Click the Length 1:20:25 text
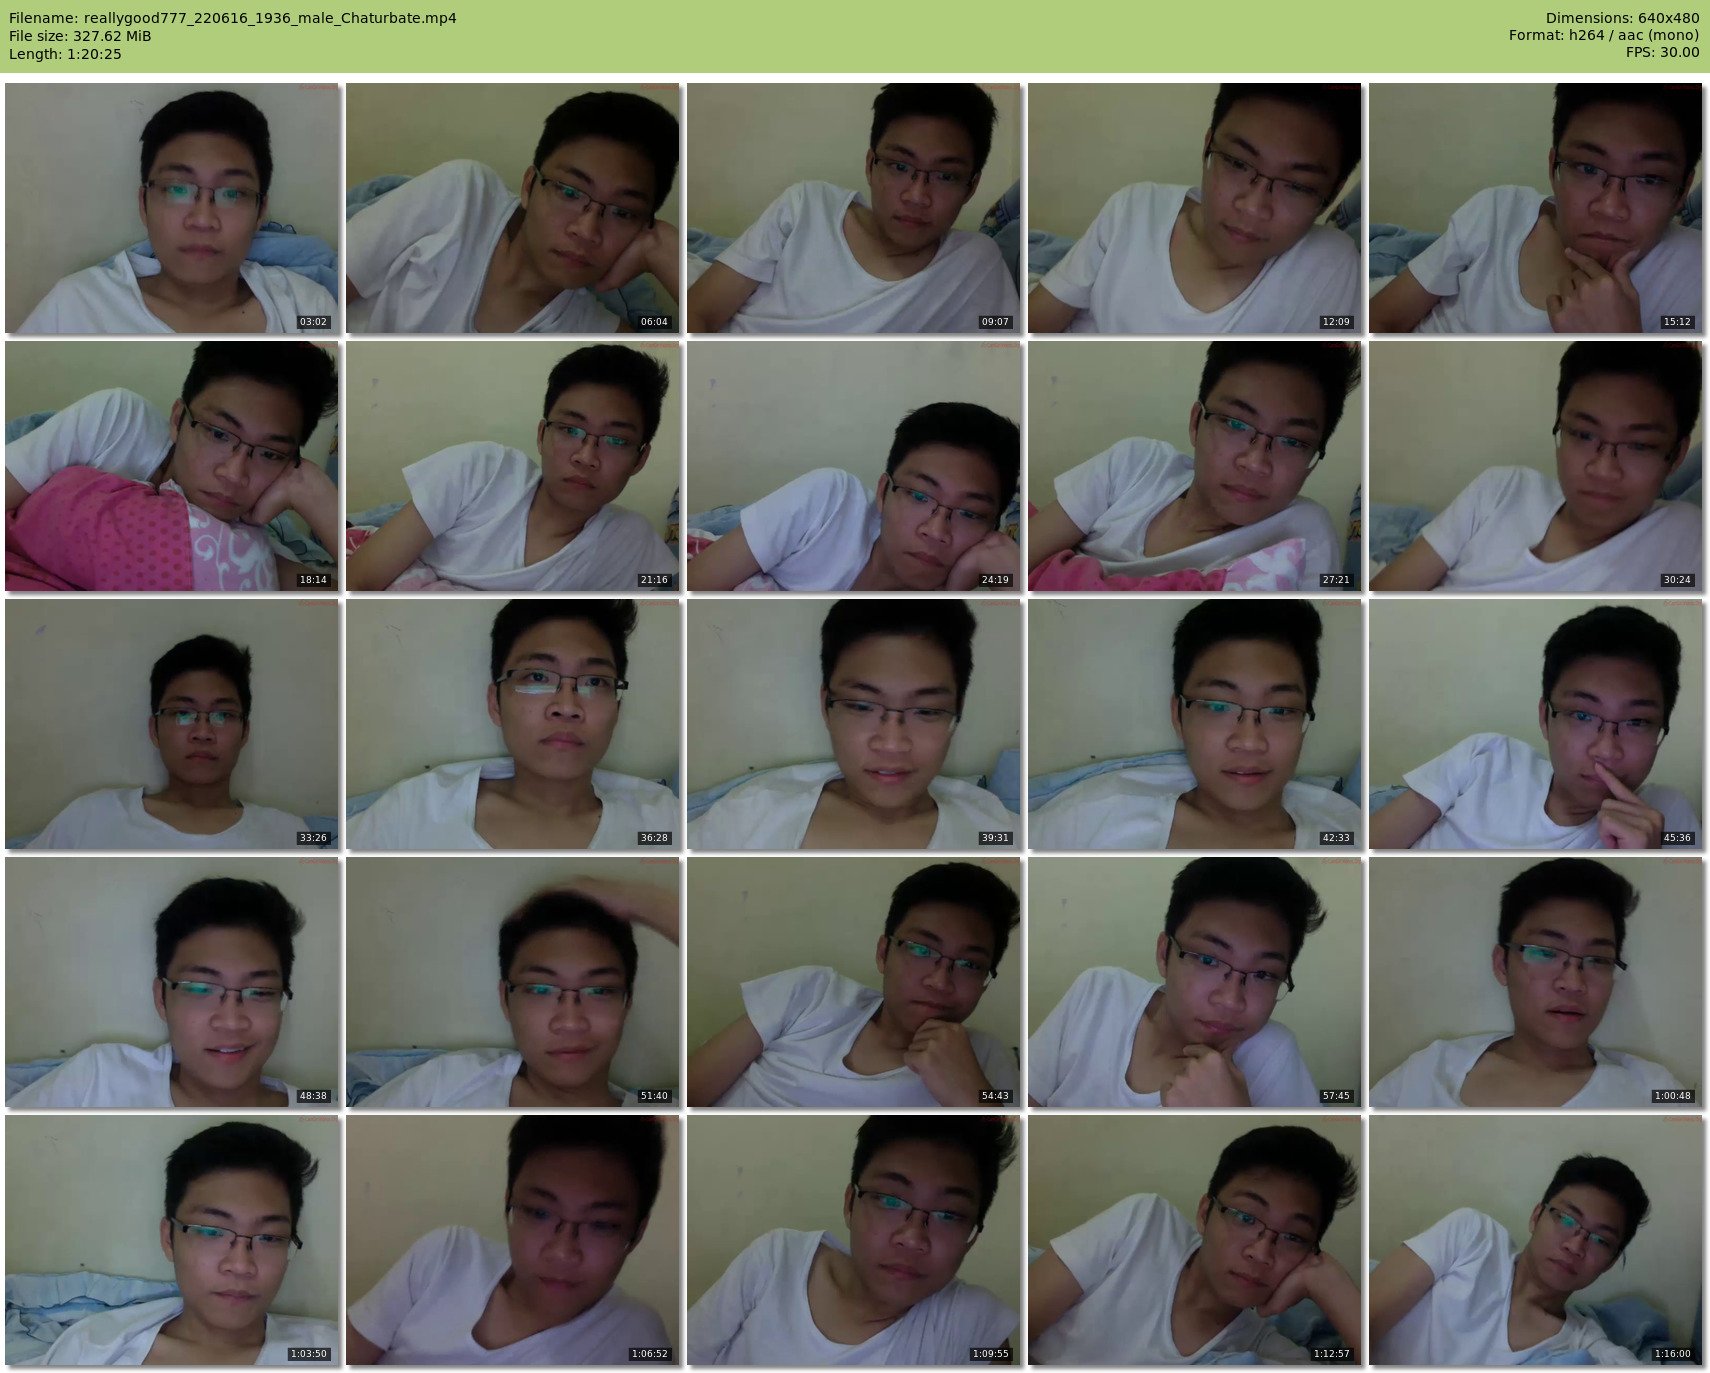 click(x=65, y=54)
